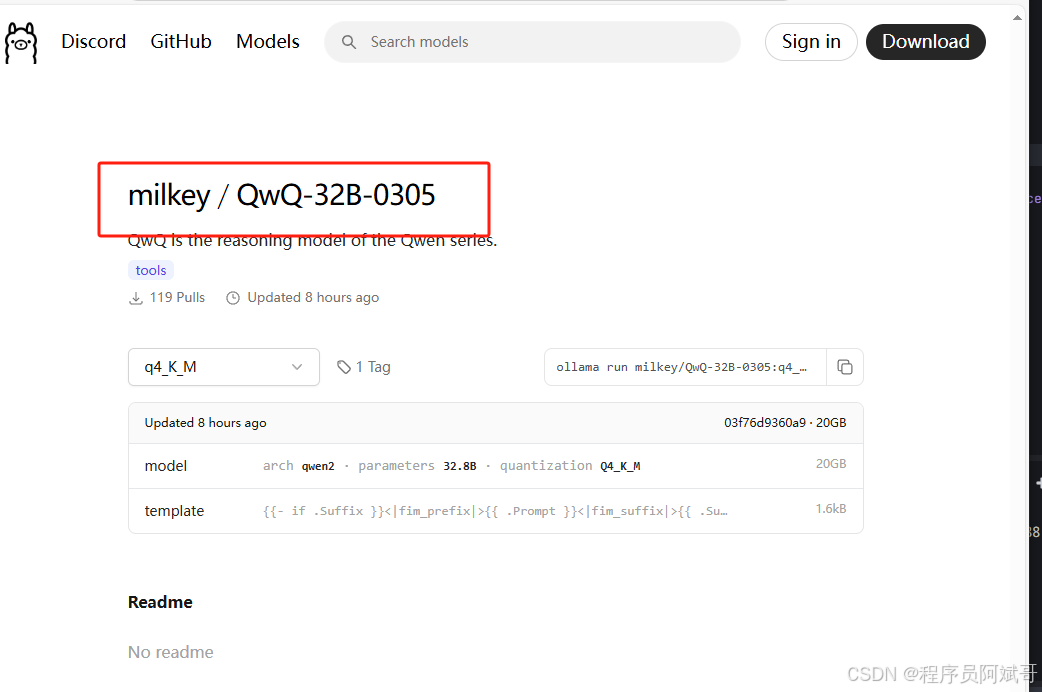The height and width of the screenshot is (692, 1042).
Task: Click the 03f76d9360a9 · 20GB digest text
Action: pos(785,423)
